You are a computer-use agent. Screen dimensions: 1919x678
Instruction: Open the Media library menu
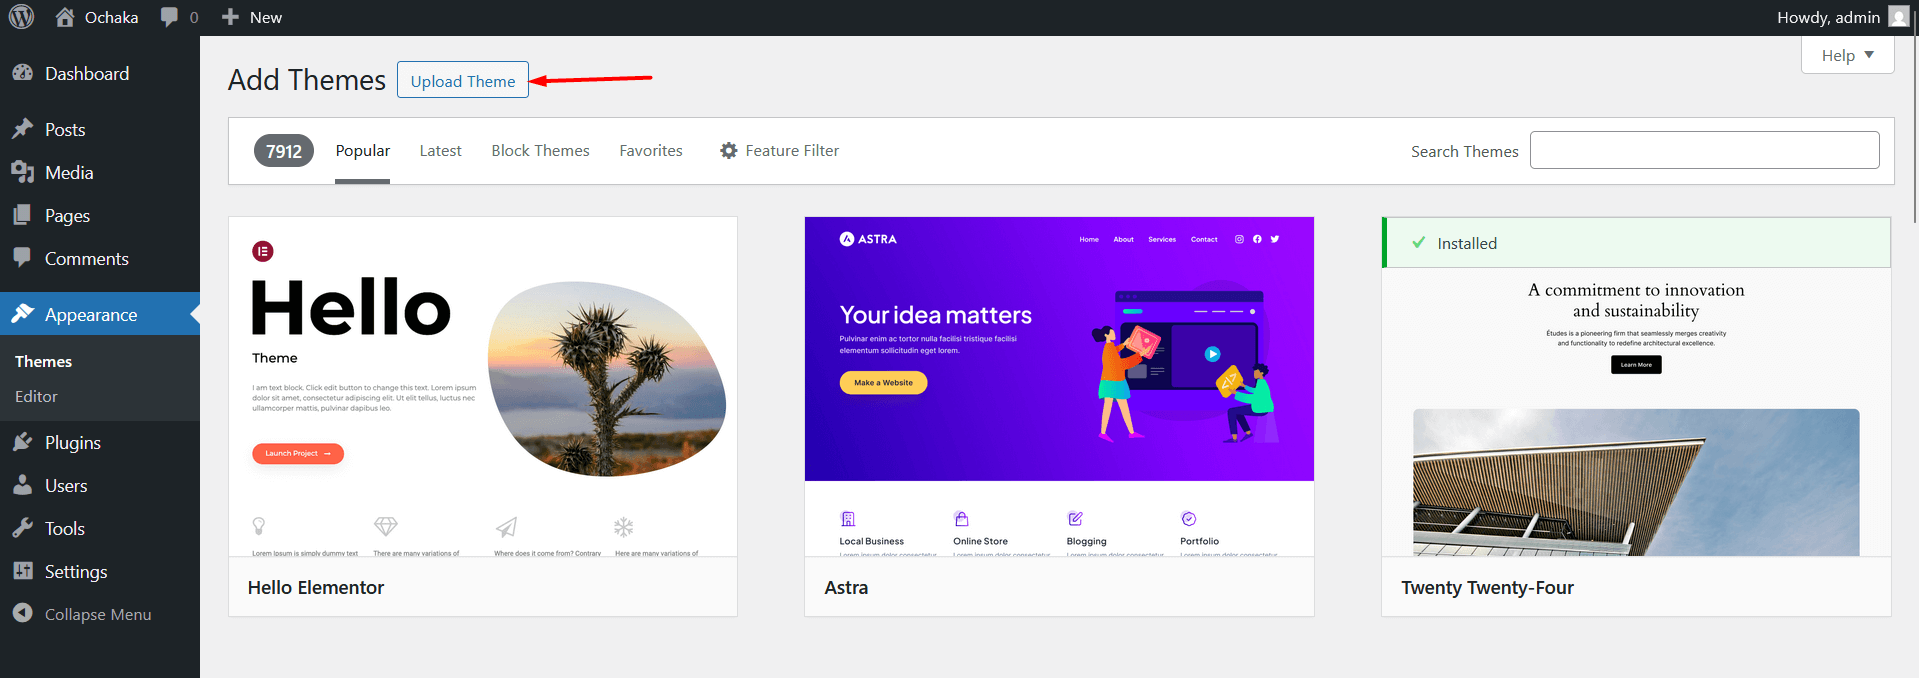pyautogui.click(x=69, y=173)
